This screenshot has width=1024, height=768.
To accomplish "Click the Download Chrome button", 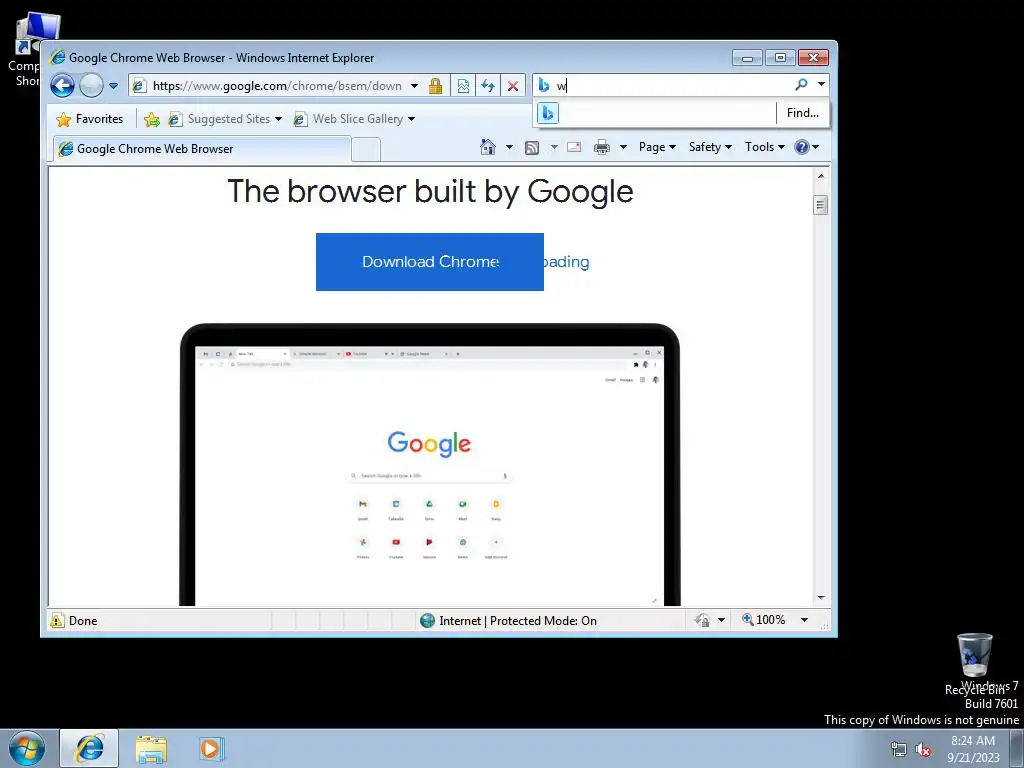I will coord(430,262).
